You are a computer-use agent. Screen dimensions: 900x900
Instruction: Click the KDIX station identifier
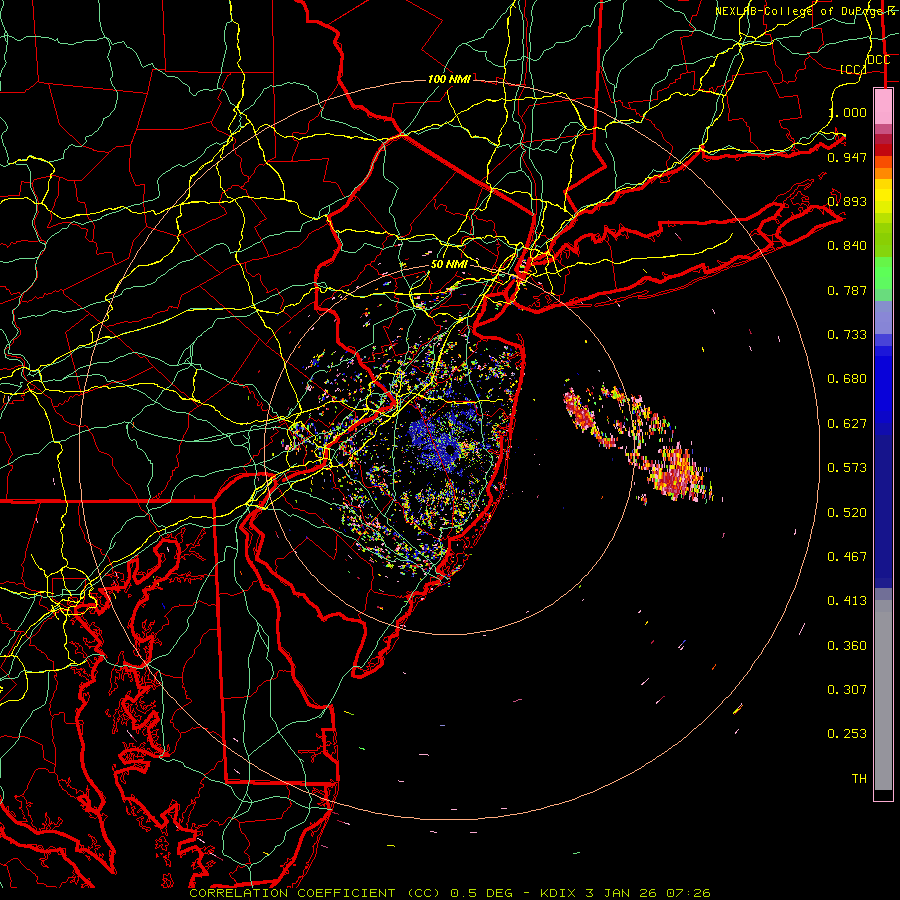[x=559, y=893]
